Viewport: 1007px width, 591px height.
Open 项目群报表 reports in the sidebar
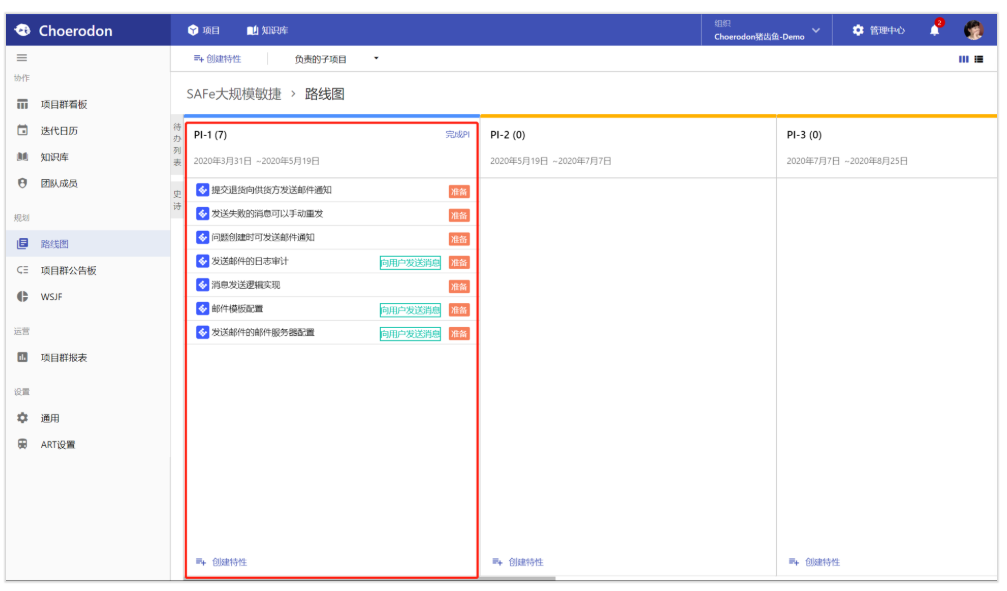coord(63,357)
